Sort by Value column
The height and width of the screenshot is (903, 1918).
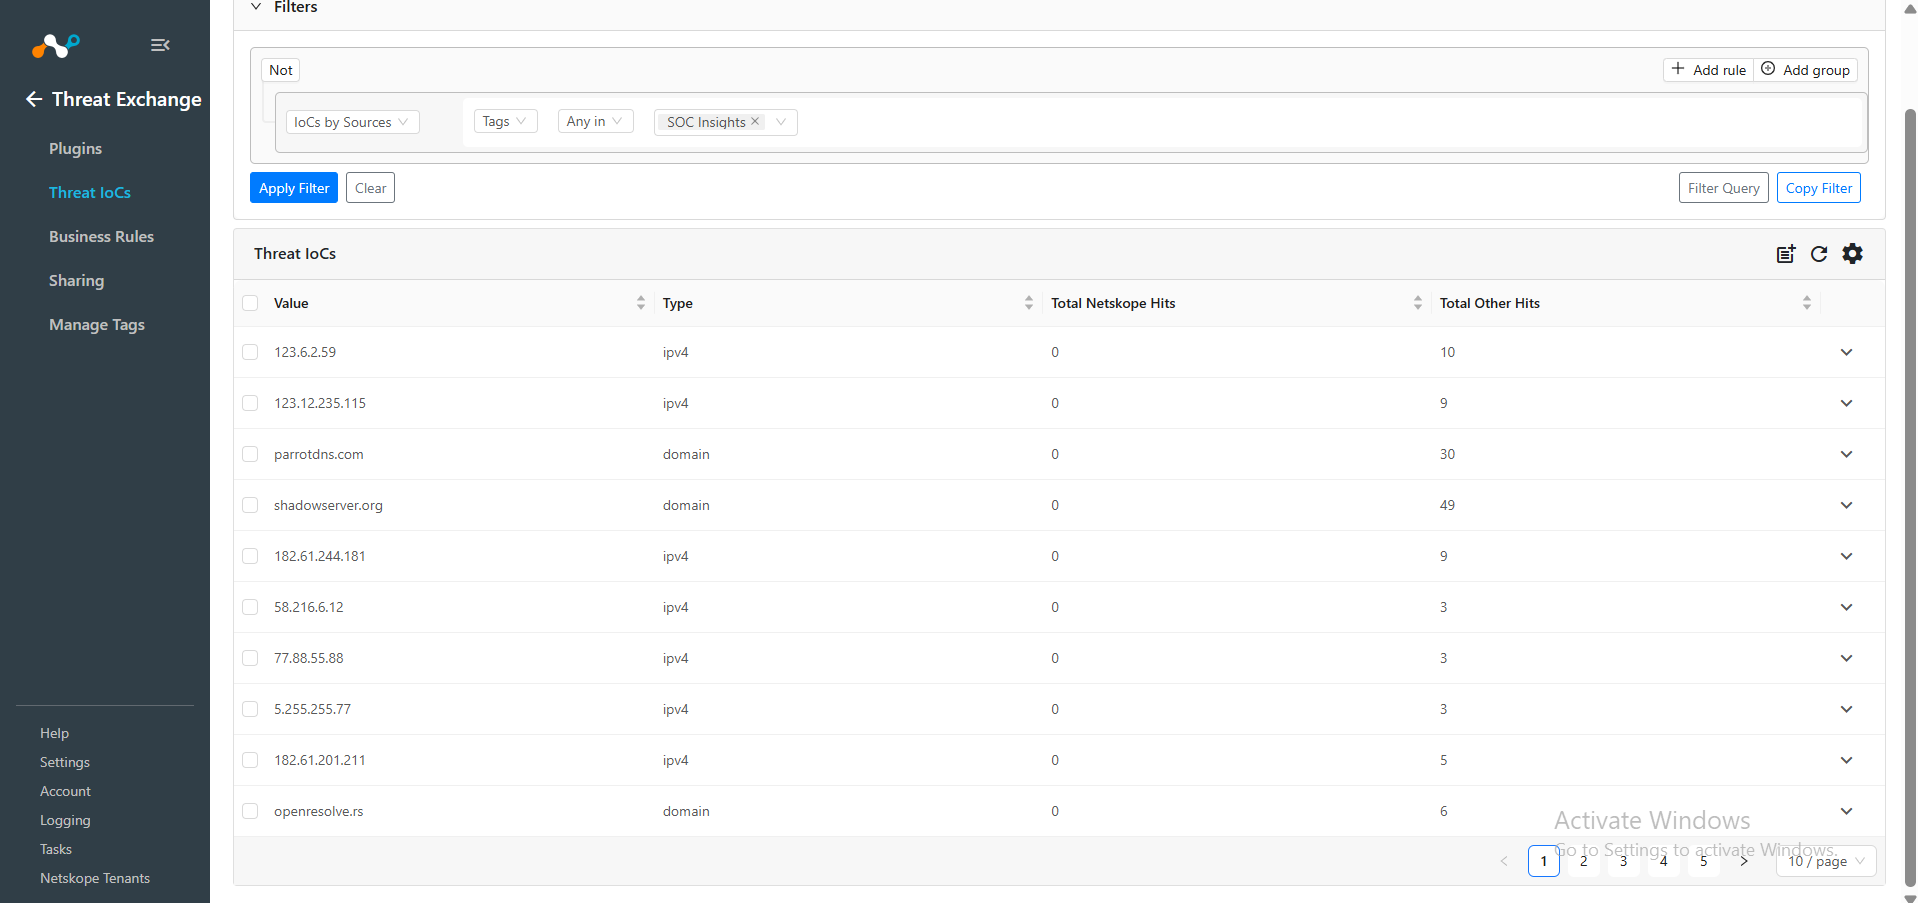pos(641,303)
